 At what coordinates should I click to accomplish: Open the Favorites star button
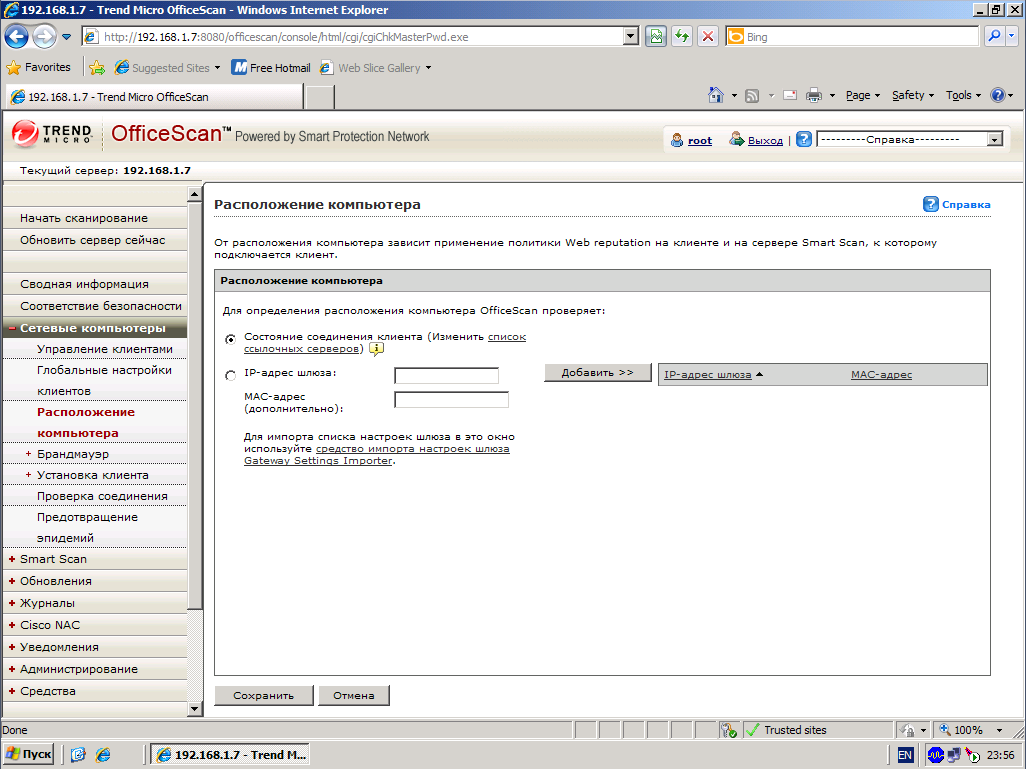[x=38, y=67]
